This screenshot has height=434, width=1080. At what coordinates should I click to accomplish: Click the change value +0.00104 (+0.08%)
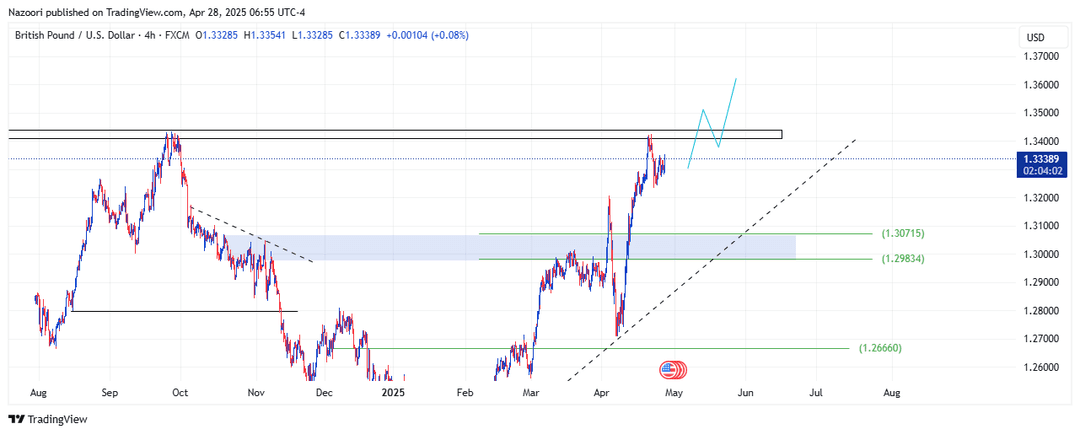tap(428, 34)
